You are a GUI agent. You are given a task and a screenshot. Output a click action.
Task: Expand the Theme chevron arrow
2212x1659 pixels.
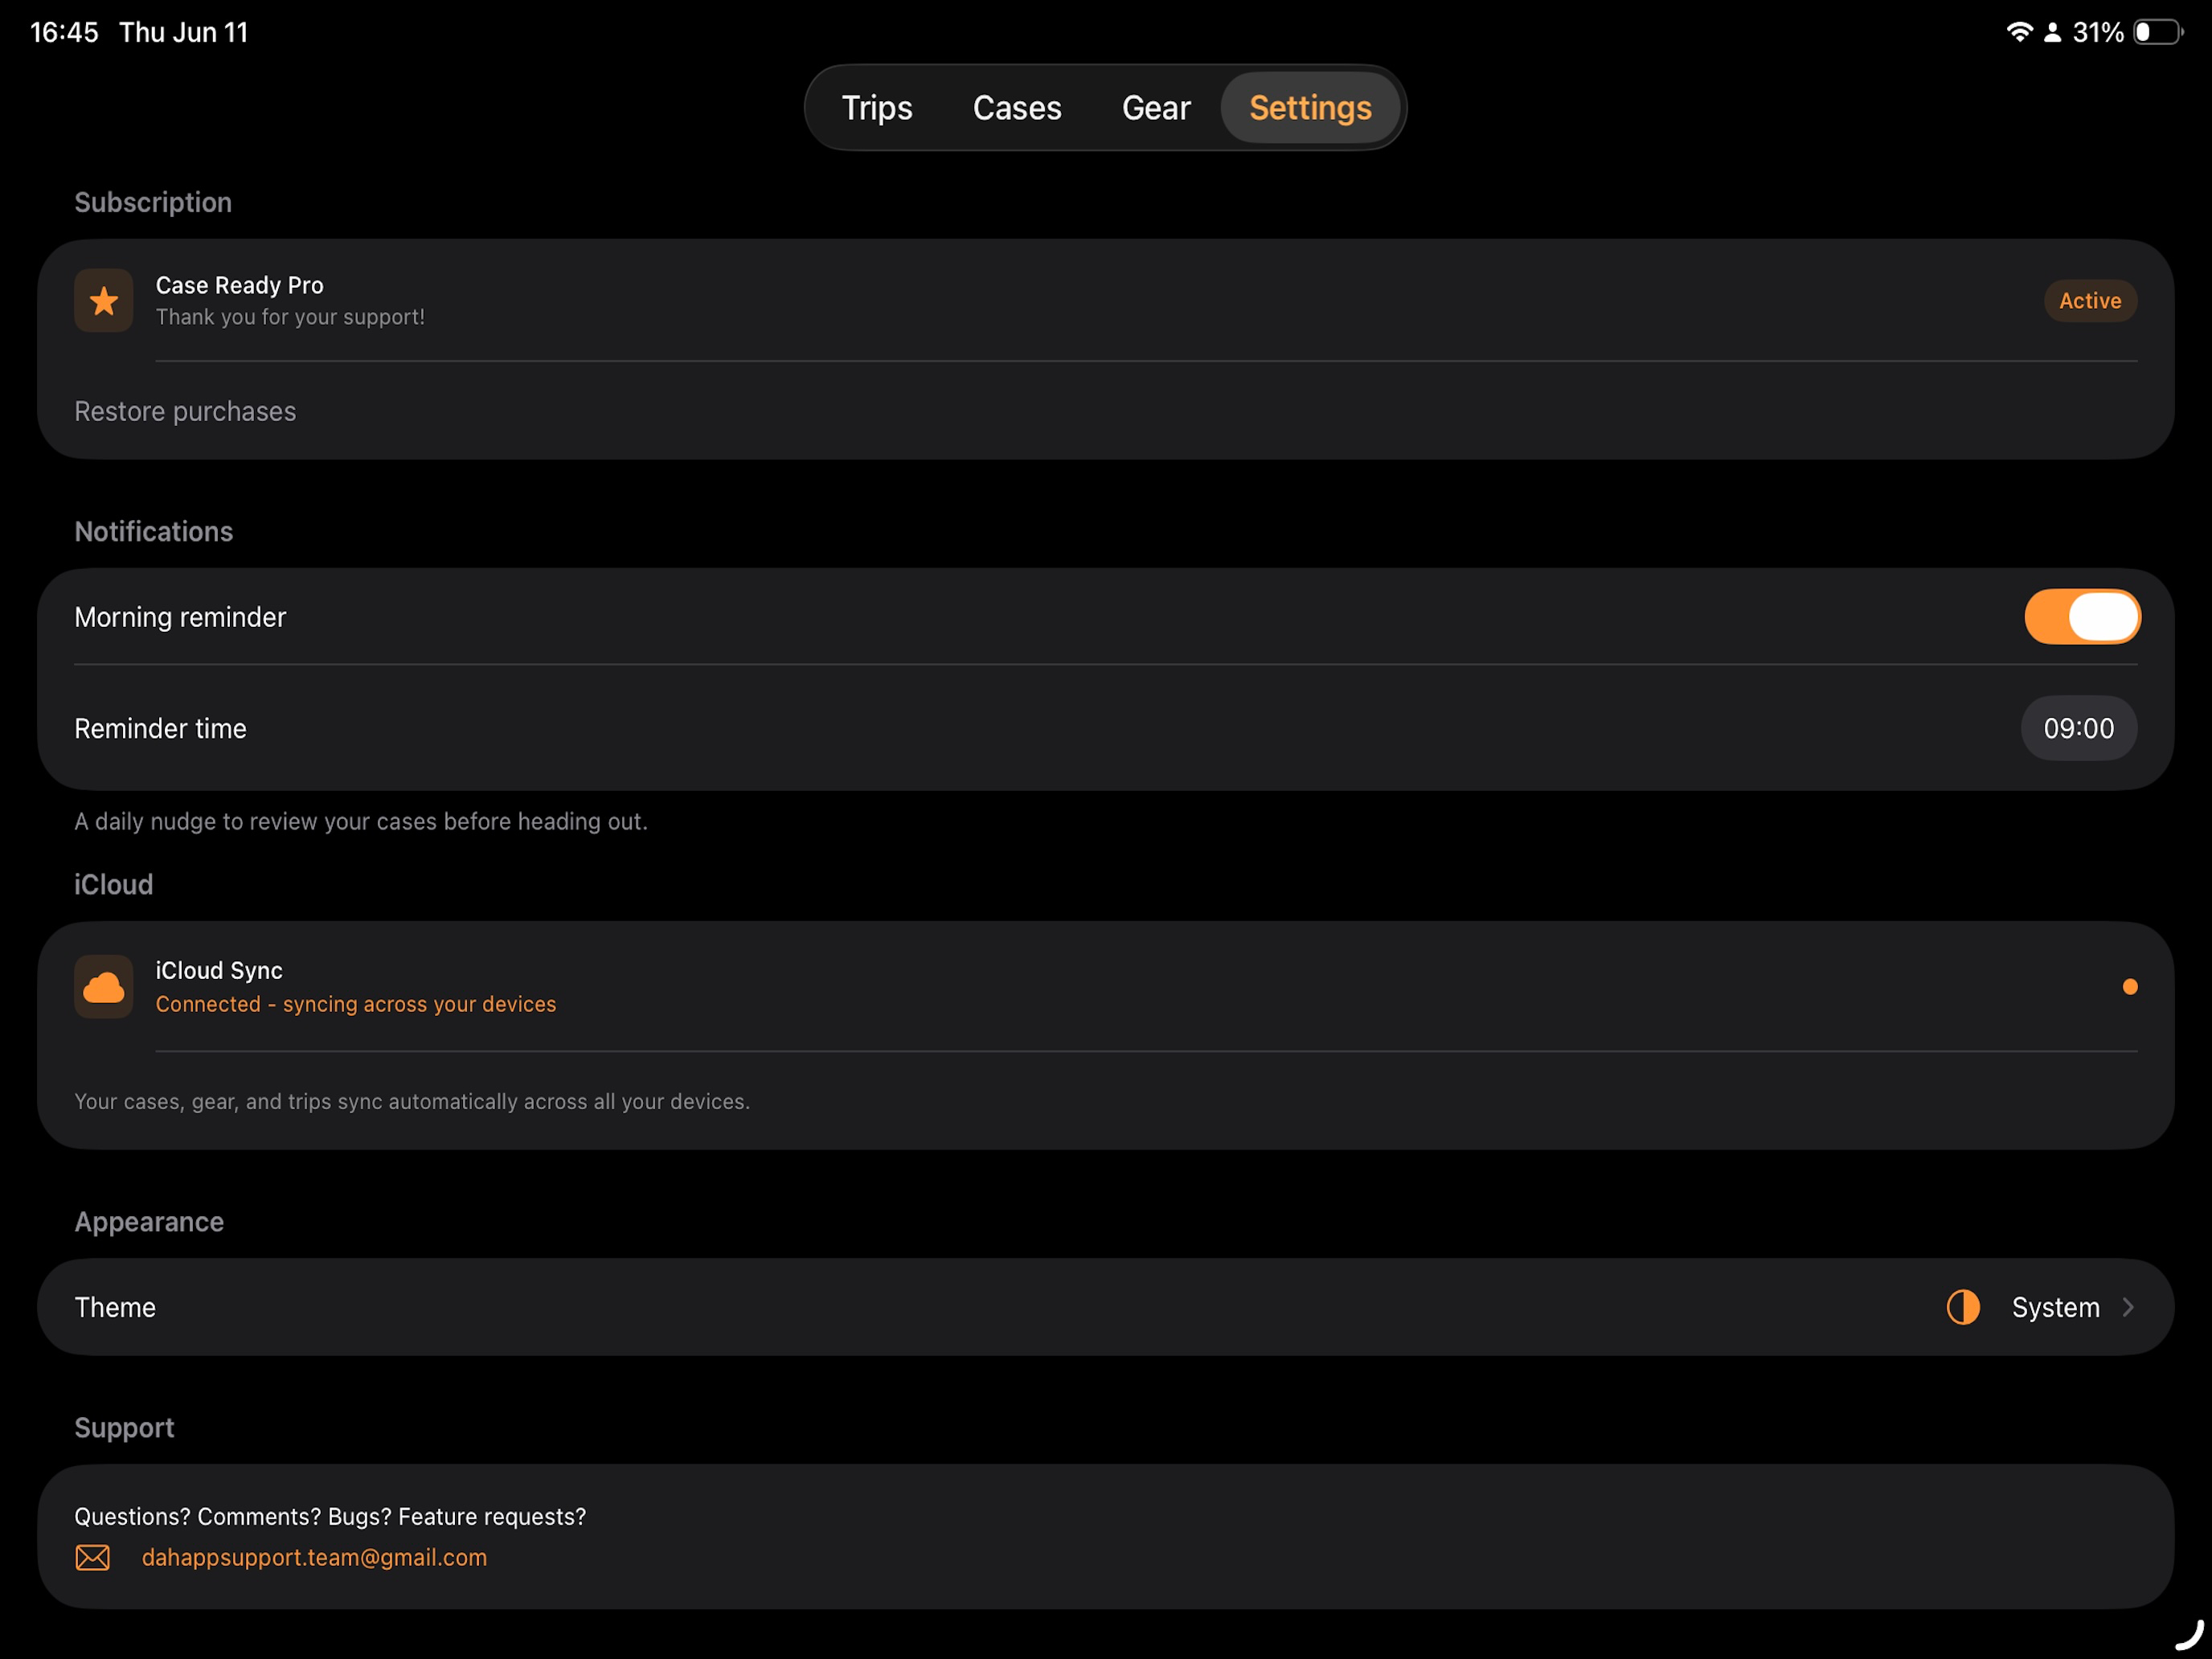click(2128, 1307)
